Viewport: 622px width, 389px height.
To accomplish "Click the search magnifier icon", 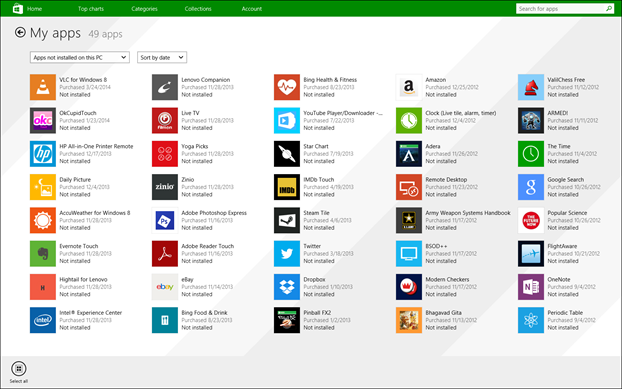I will [609, 8].
